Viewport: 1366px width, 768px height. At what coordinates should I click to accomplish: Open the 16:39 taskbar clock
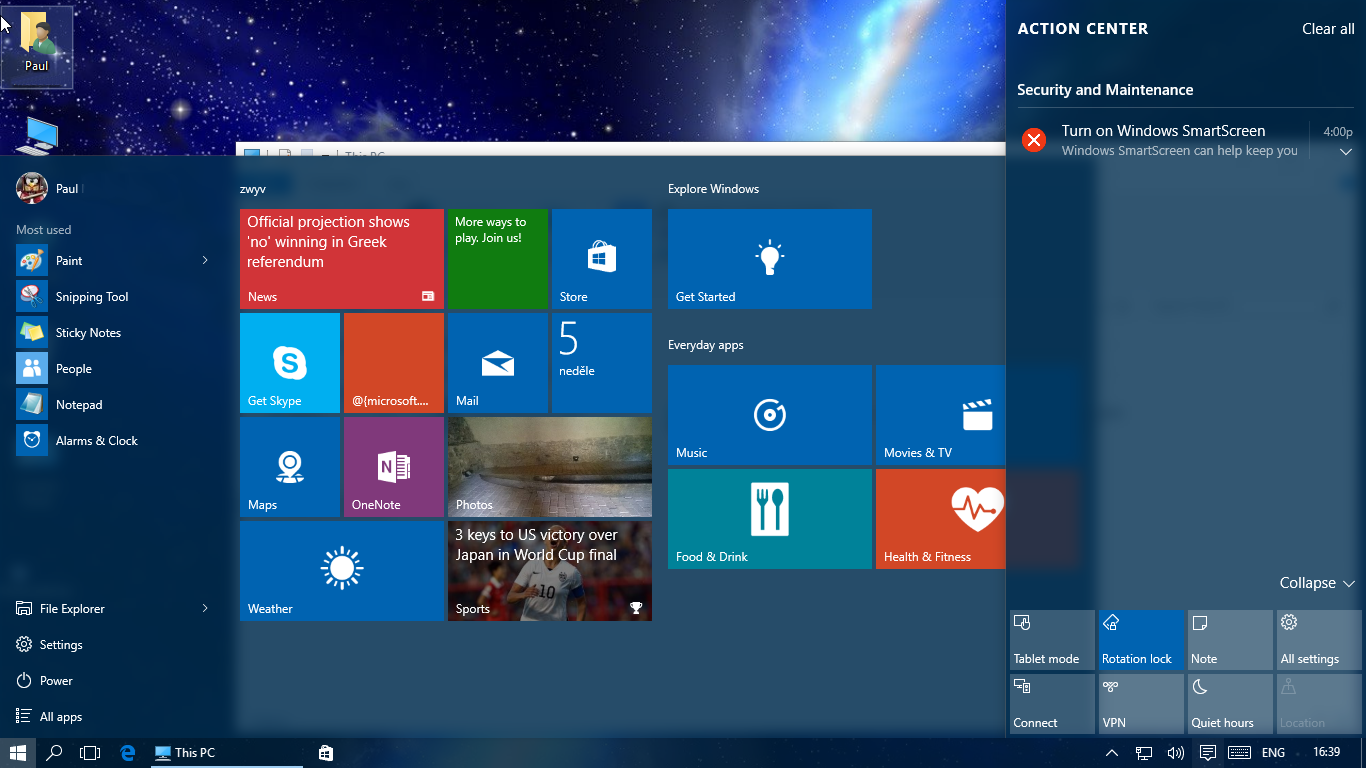point(1326,752)
